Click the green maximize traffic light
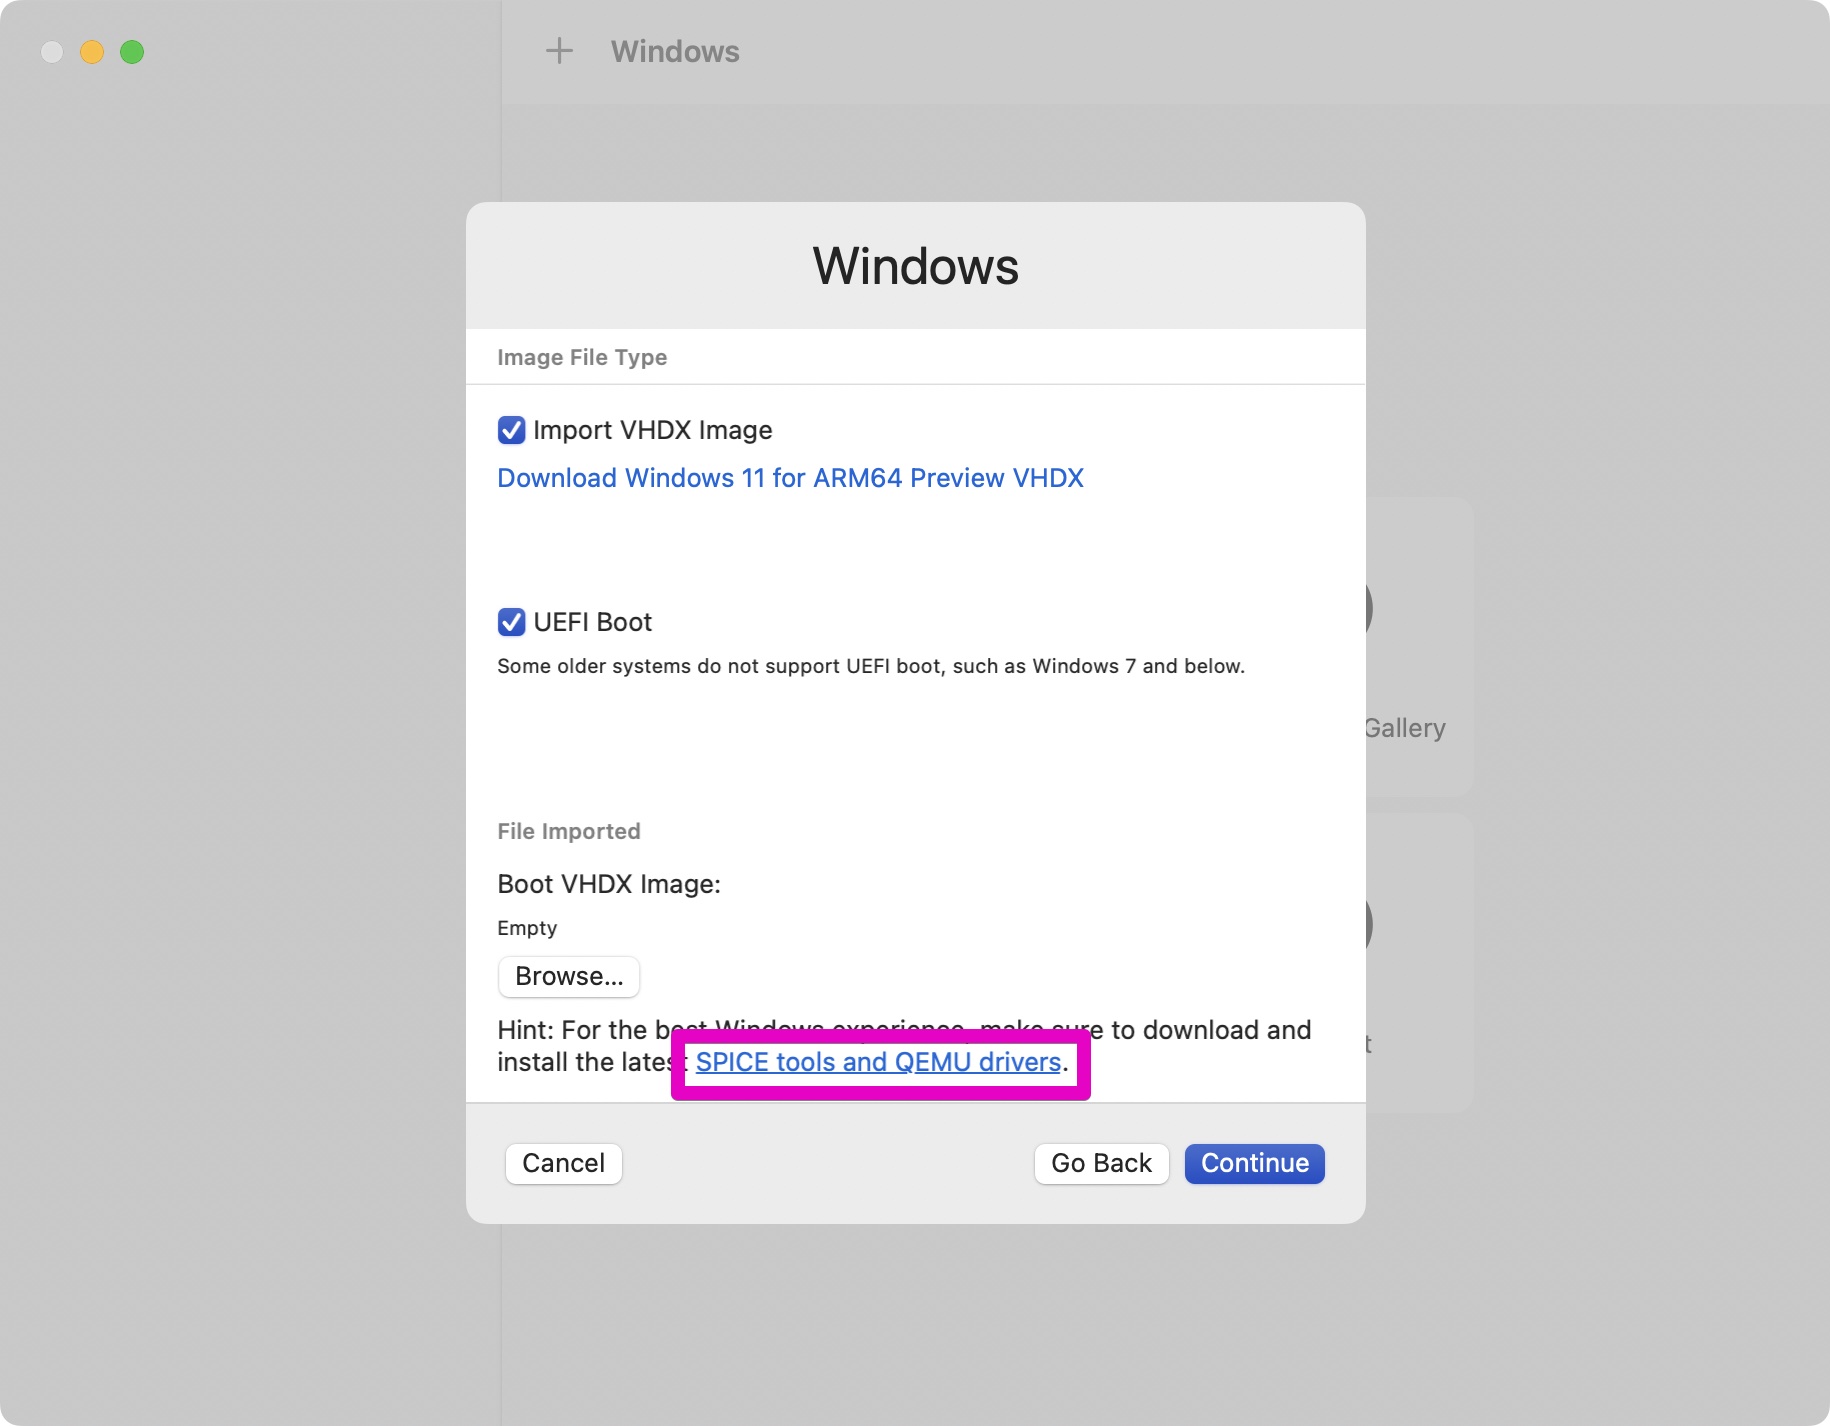 click(x=133, y=53)
